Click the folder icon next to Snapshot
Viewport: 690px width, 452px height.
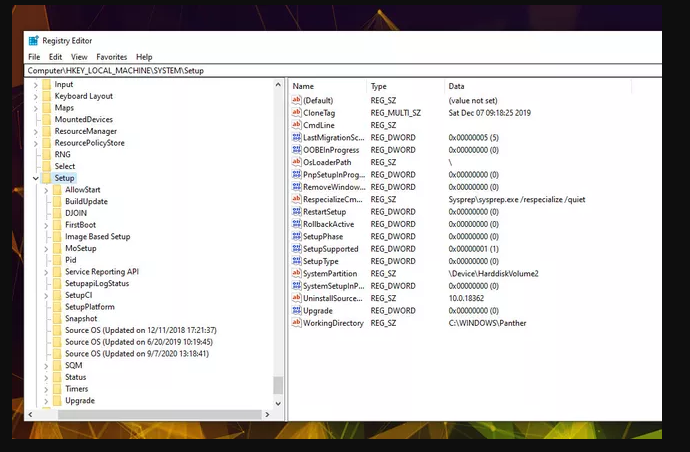coord(57,318)
